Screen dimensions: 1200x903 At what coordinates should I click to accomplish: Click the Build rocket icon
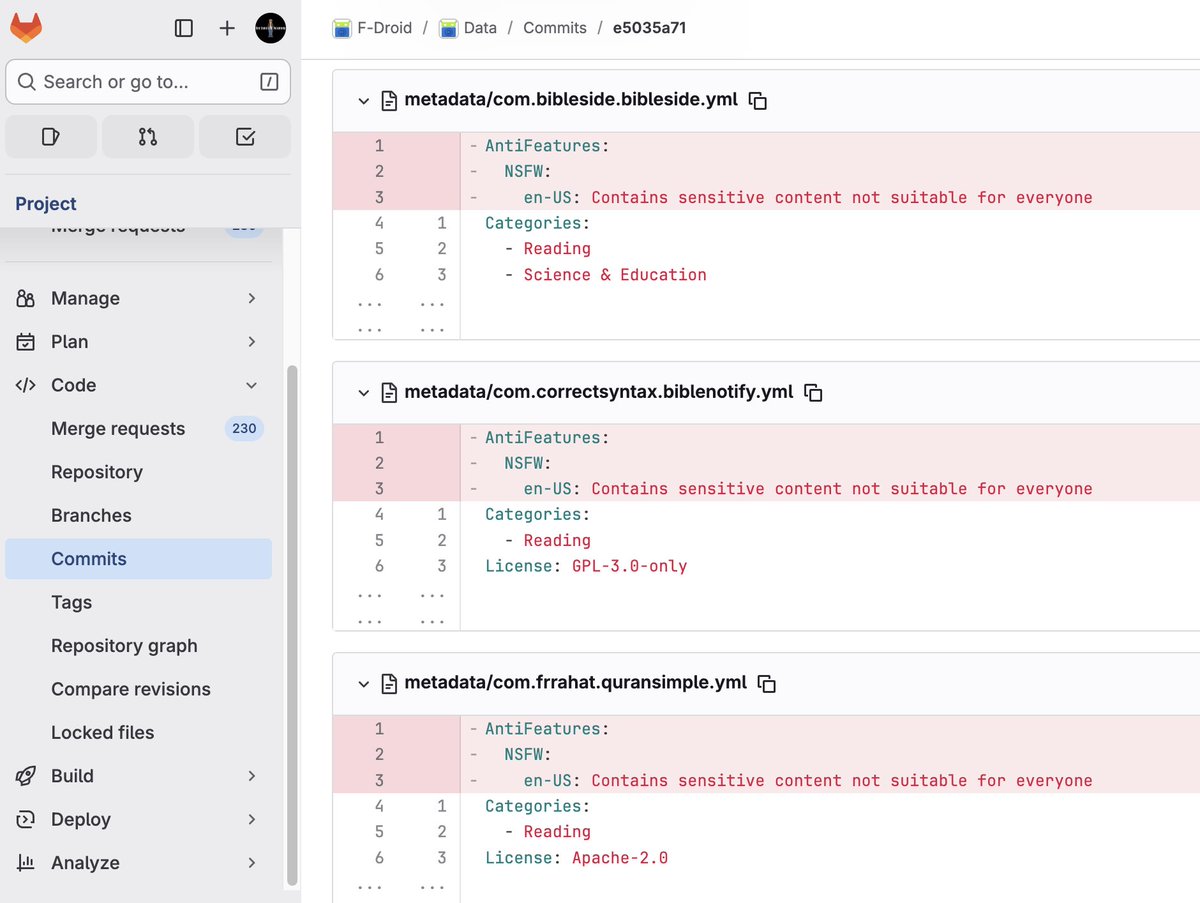point(26,776)
